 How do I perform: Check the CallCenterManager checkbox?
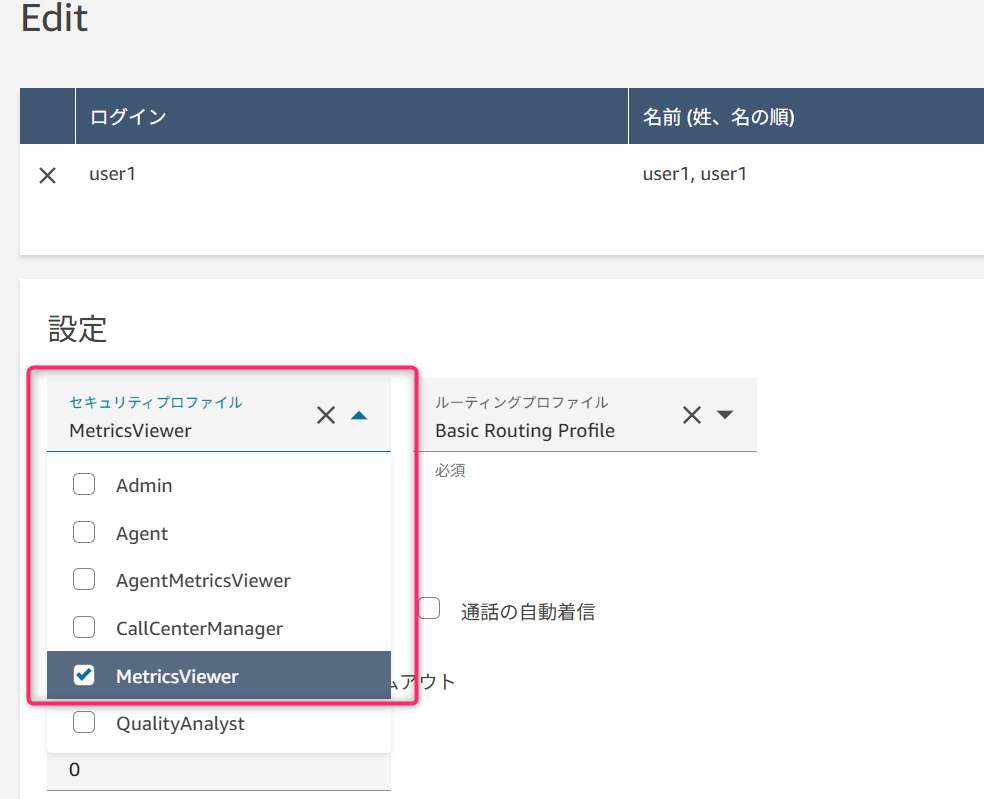pos(84,627)
